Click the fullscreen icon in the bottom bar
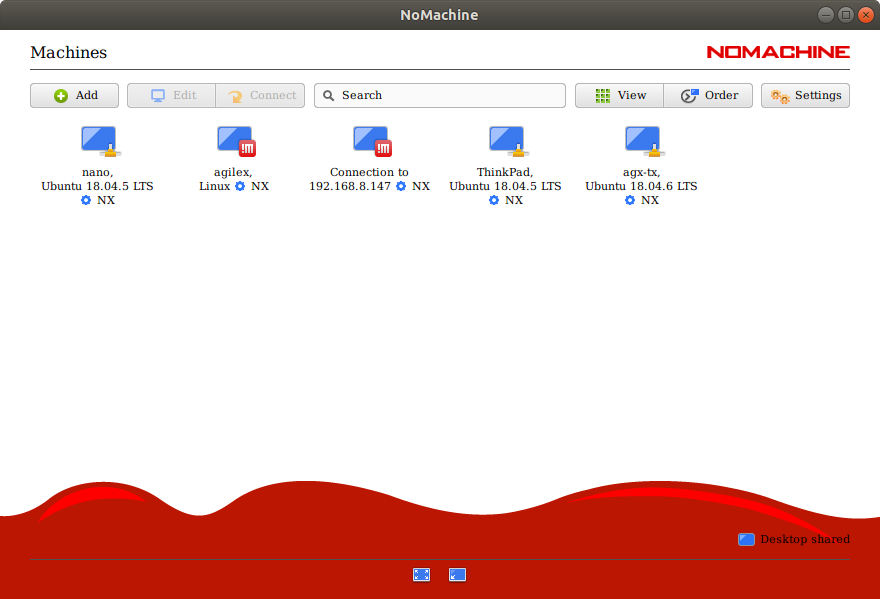 tap(421, 574)
